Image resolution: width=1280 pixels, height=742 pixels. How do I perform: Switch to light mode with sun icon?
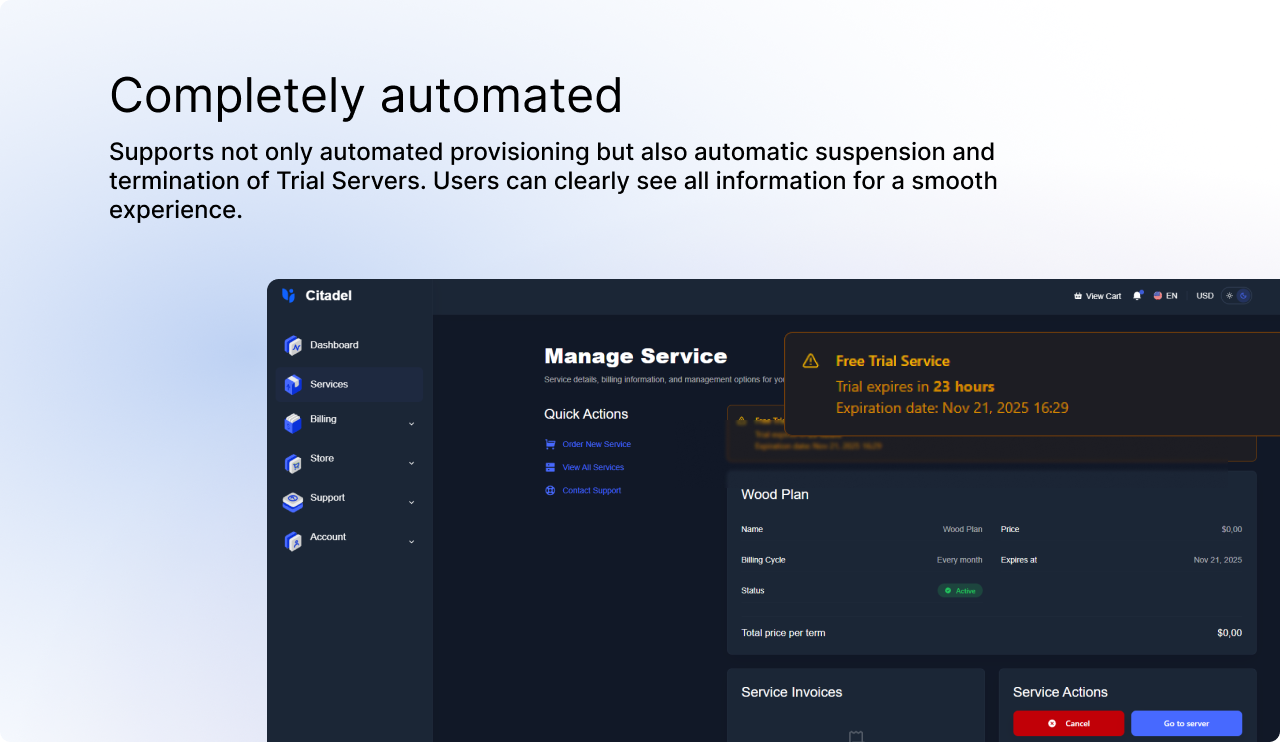click(x=1230, y=296)
